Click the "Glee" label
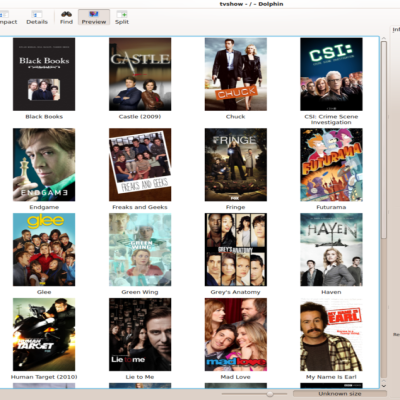This screenshot has width=400, height=400. point(44,292)
